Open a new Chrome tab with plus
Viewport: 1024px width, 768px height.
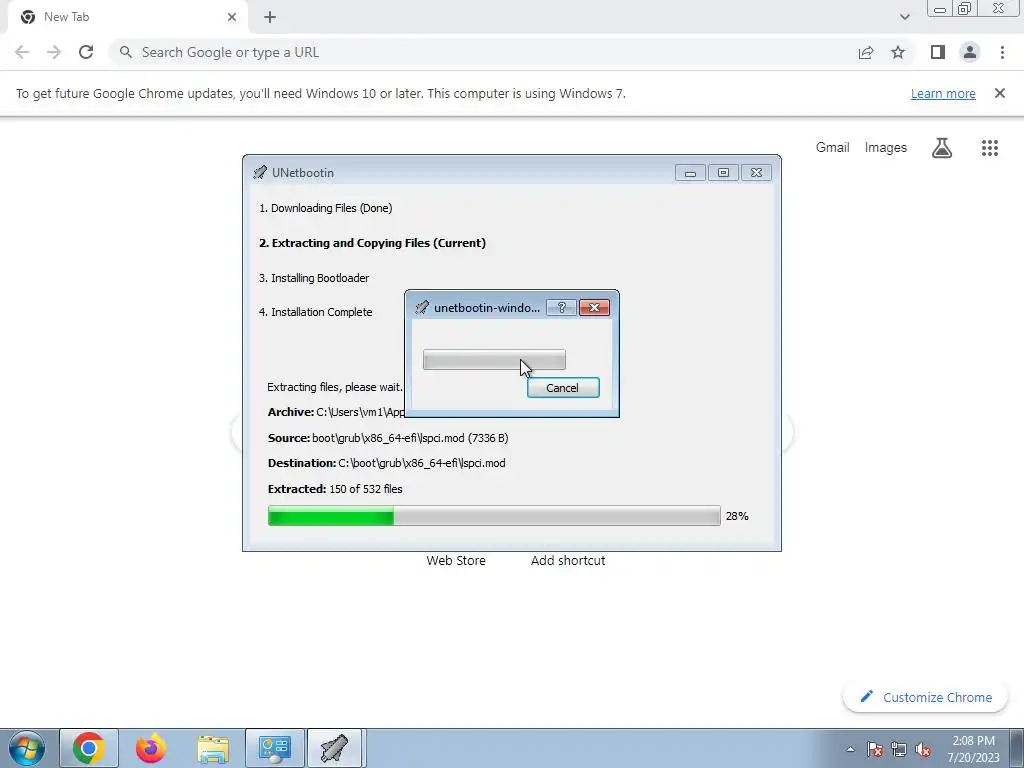pos(270,17)
